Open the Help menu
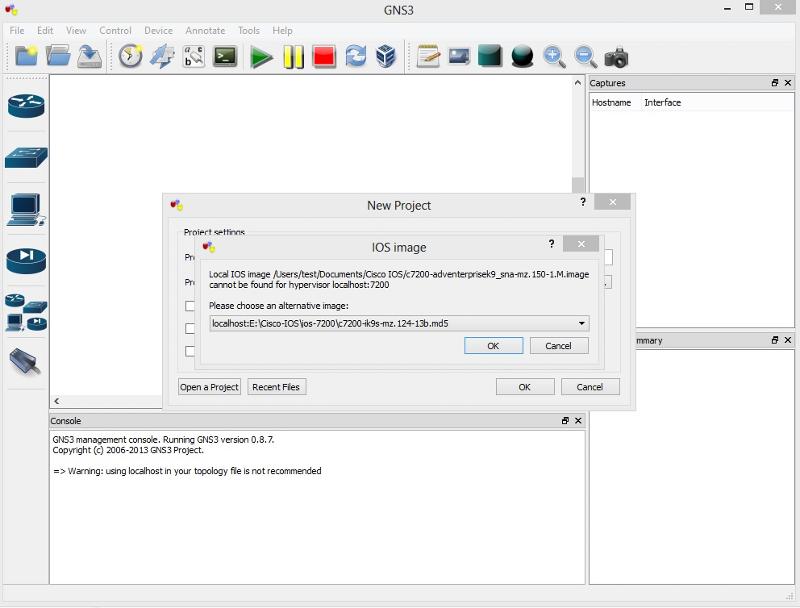The image size is (800, 608). [282, 31]
